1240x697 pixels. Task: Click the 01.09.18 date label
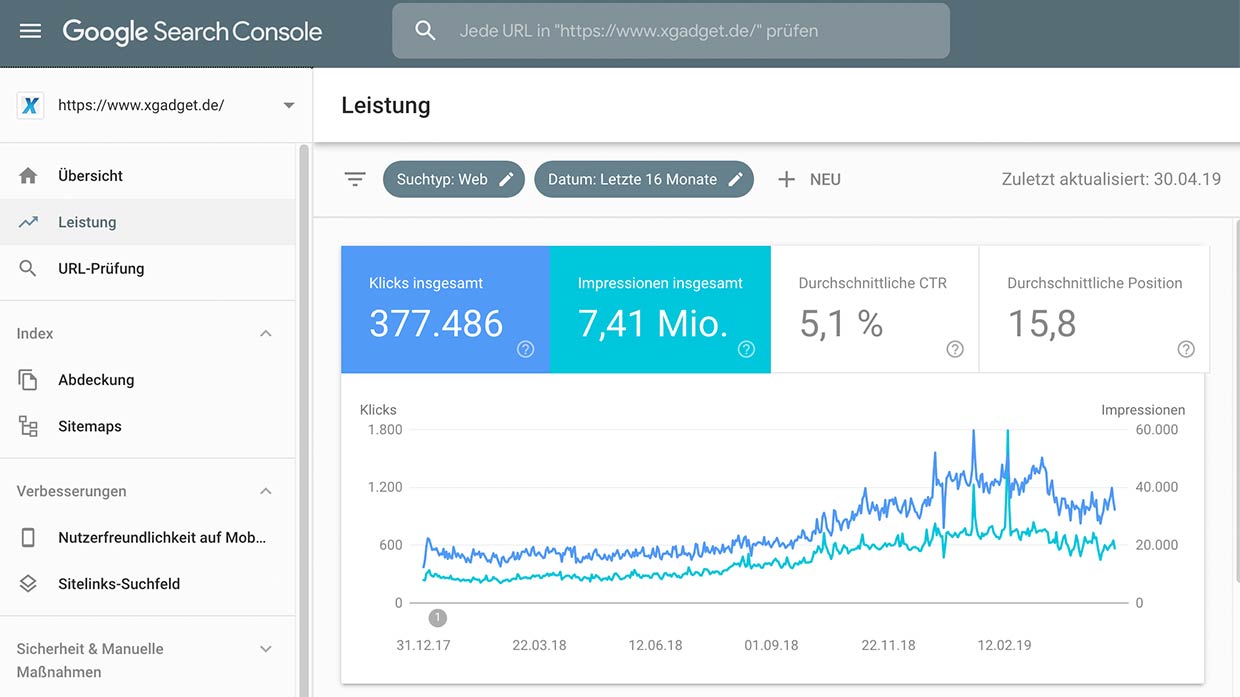pos(771,645)
